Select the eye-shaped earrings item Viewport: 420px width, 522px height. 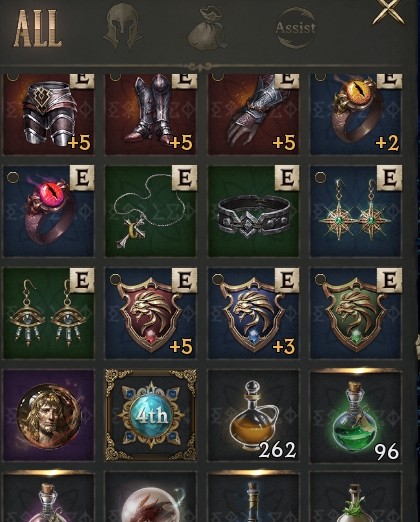tap(49, 313)
